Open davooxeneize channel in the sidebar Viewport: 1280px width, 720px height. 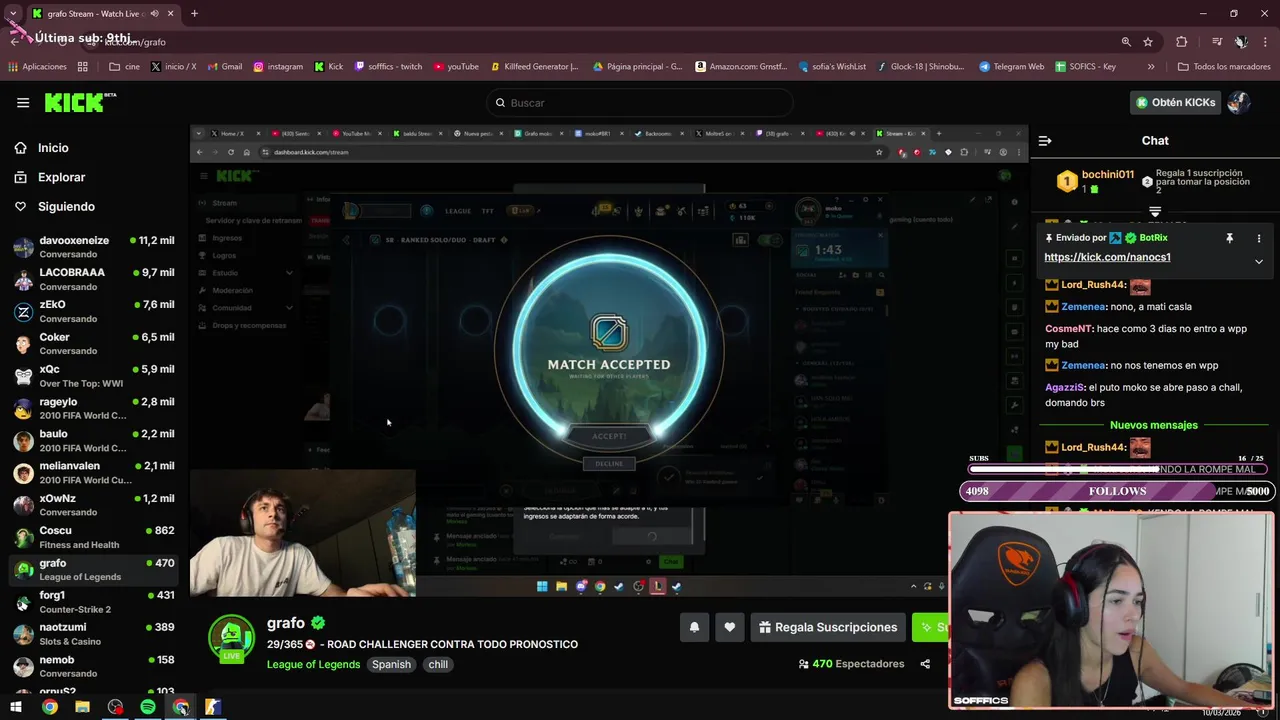[x=94, y=247]
